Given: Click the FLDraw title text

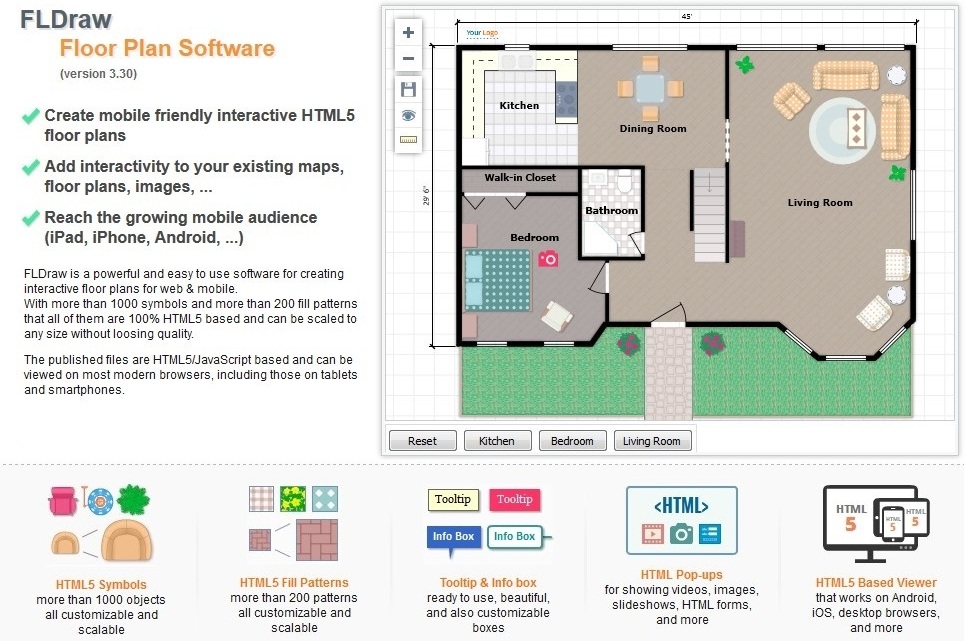Looking at the screenshot, I should (x=66, y=20).
